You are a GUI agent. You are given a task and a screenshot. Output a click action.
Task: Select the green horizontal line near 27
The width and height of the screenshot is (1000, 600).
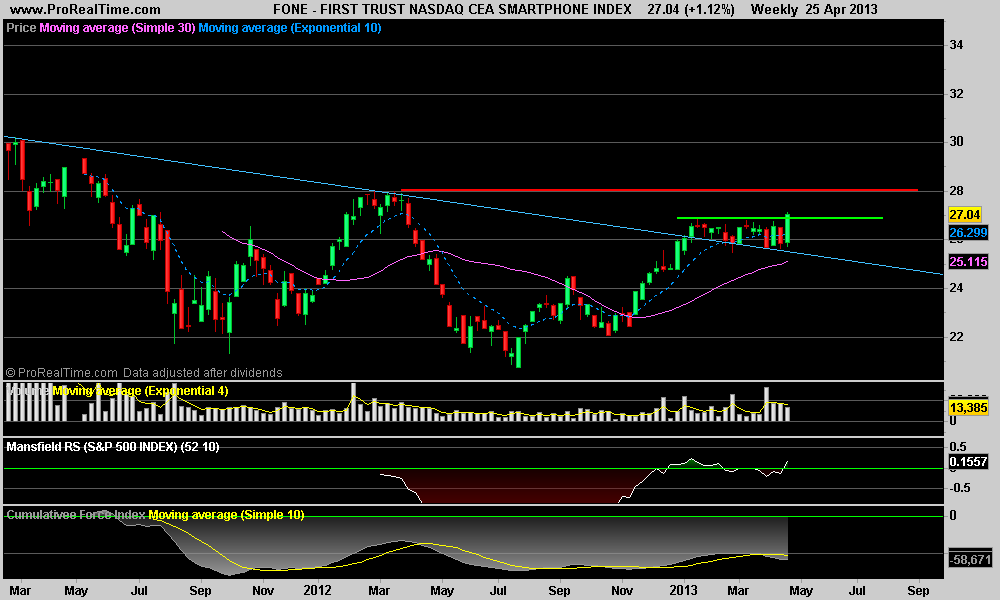pyautogui.click(x=779, y=218)
